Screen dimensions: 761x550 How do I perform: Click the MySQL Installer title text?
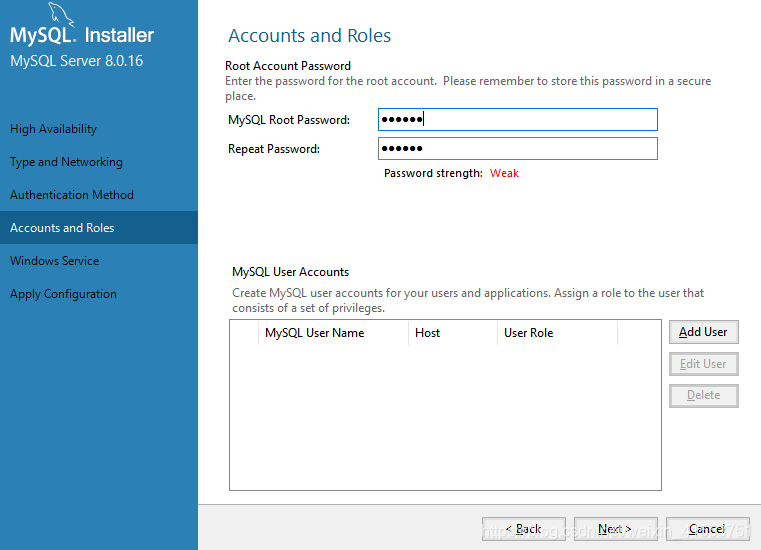pyautogui.click(x=82, y=35)
